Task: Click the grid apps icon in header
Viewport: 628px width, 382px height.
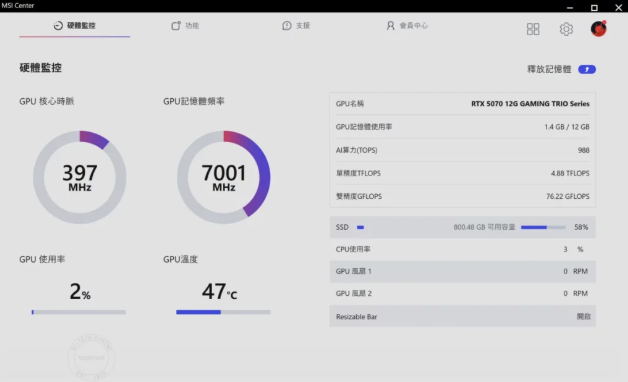Action: point(533,29)
